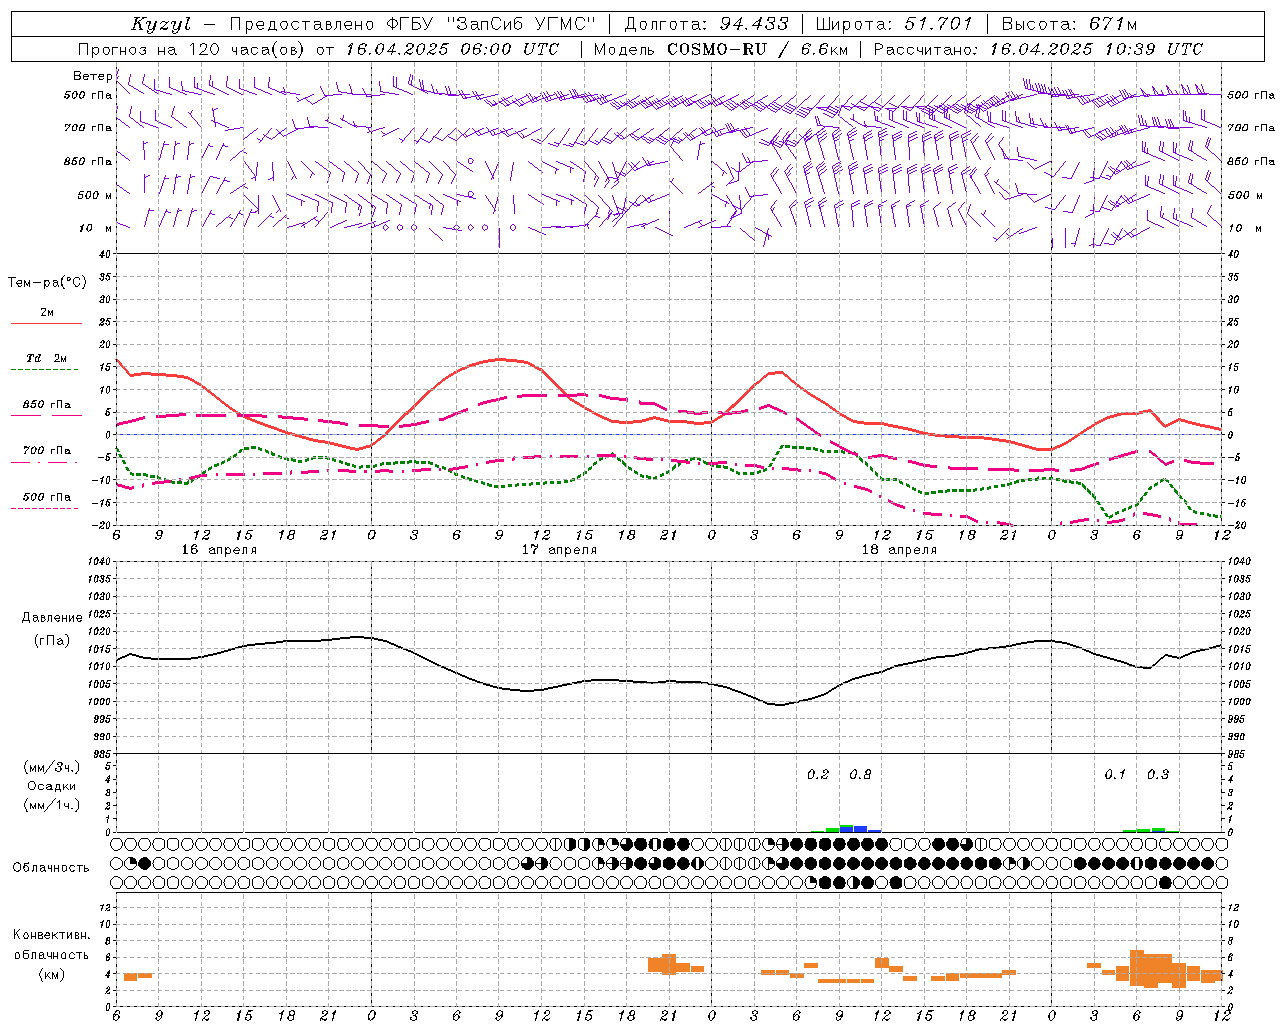Click the solid red line sample under "2м"

coord(46,324)
